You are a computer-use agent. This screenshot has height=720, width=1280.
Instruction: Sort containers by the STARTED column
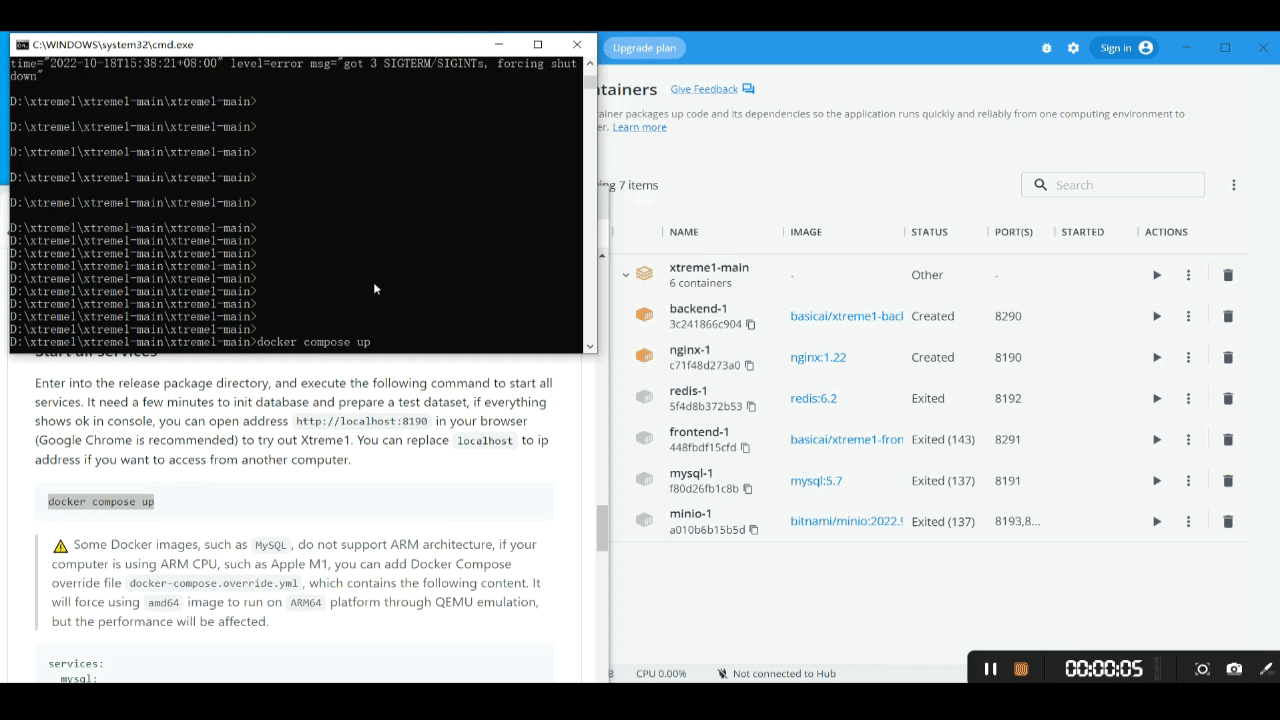(1083, 232)
